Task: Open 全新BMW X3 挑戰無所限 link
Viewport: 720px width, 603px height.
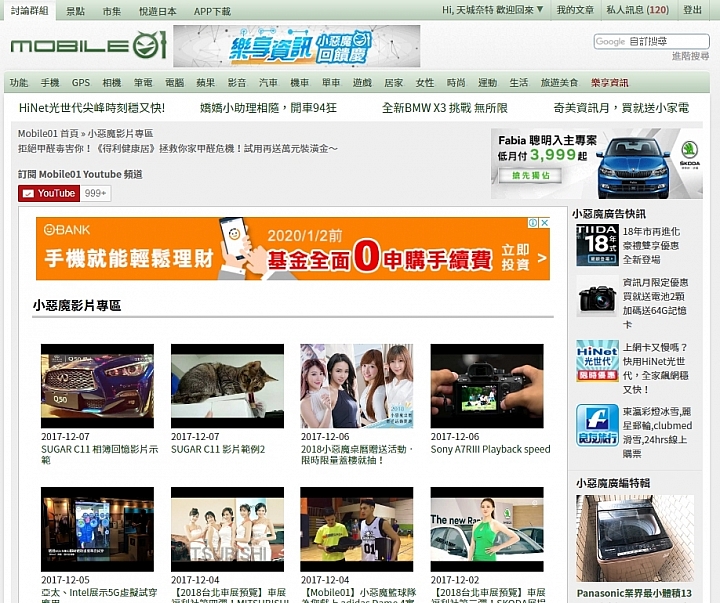Action: click(444, 107)
